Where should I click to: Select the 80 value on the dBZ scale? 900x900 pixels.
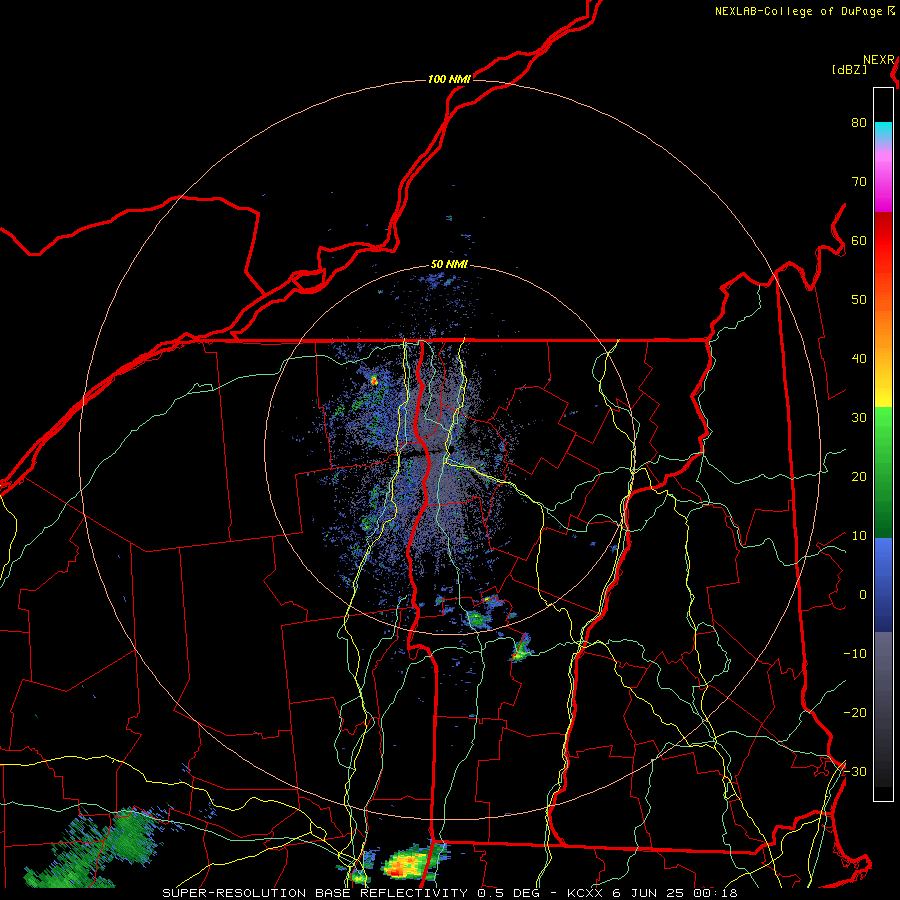tap(859, 123)
